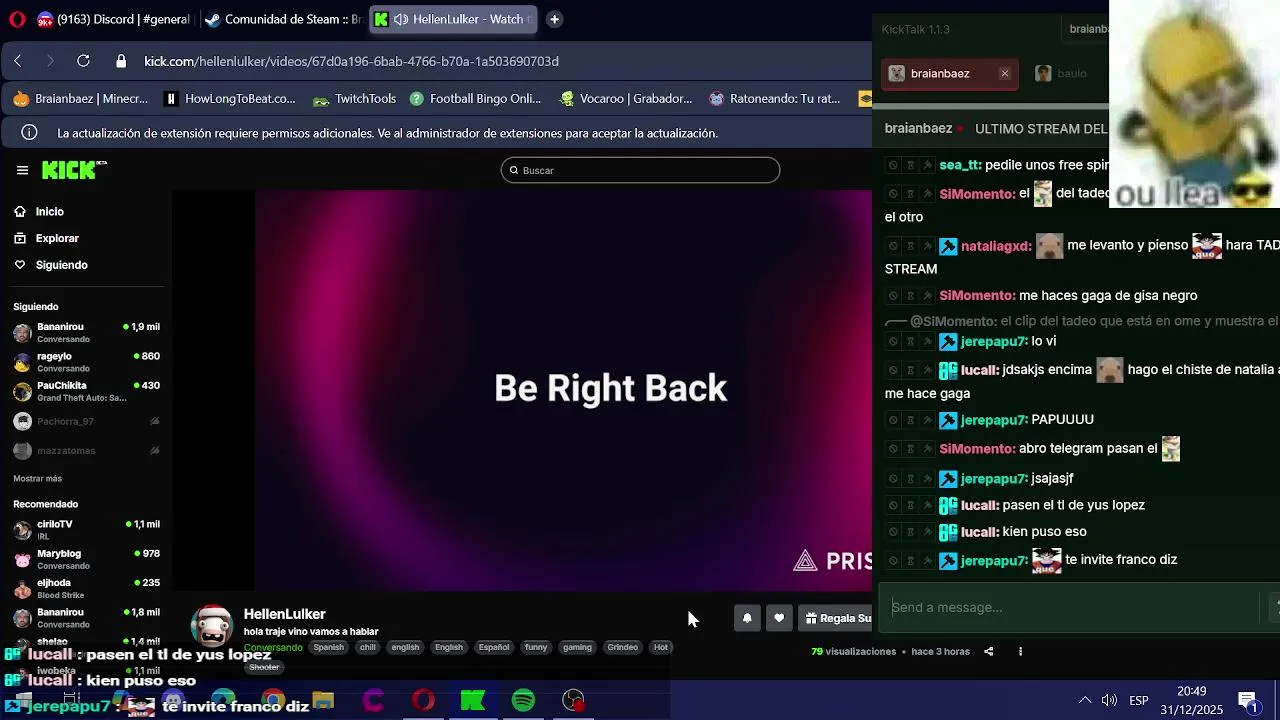Click the browser address bar URL
Viewport: 1280px width, 720px height.
pyautogui.click(x=351, y=61)
